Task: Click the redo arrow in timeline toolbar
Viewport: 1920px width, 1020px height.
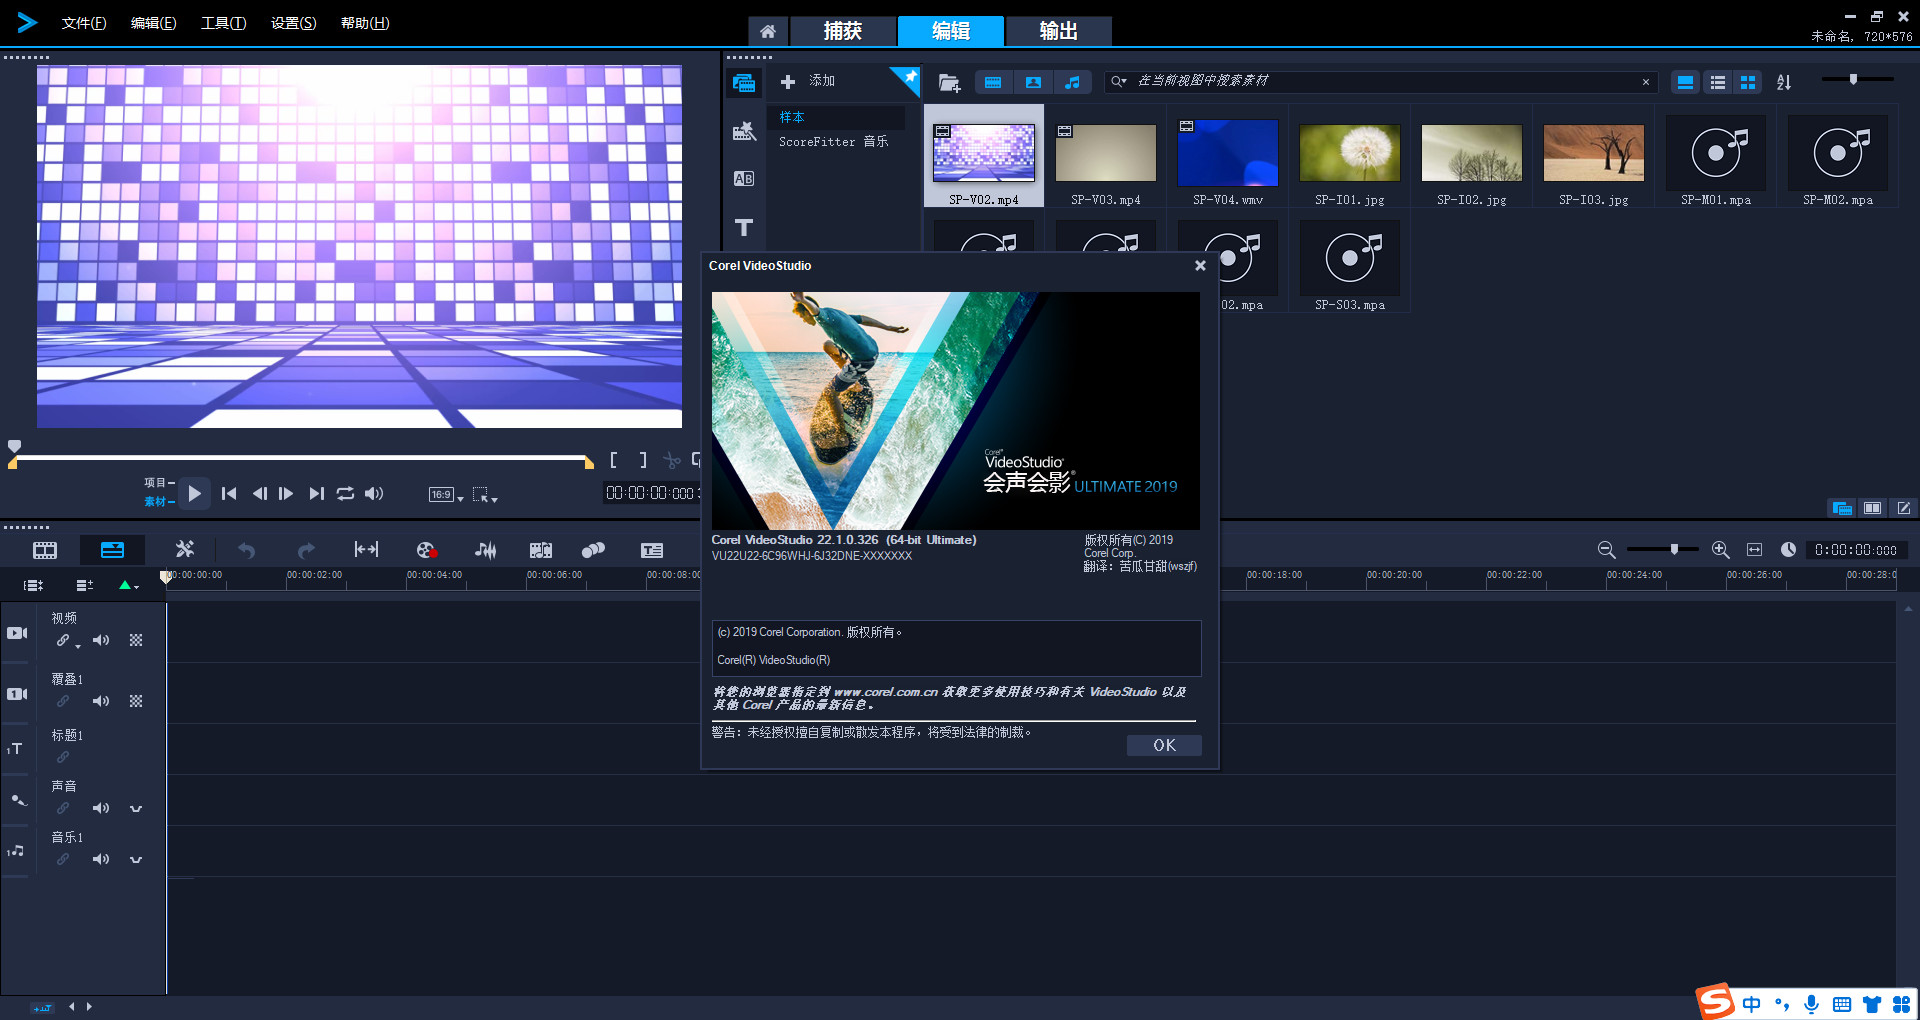Action: [x=306, y=550]
